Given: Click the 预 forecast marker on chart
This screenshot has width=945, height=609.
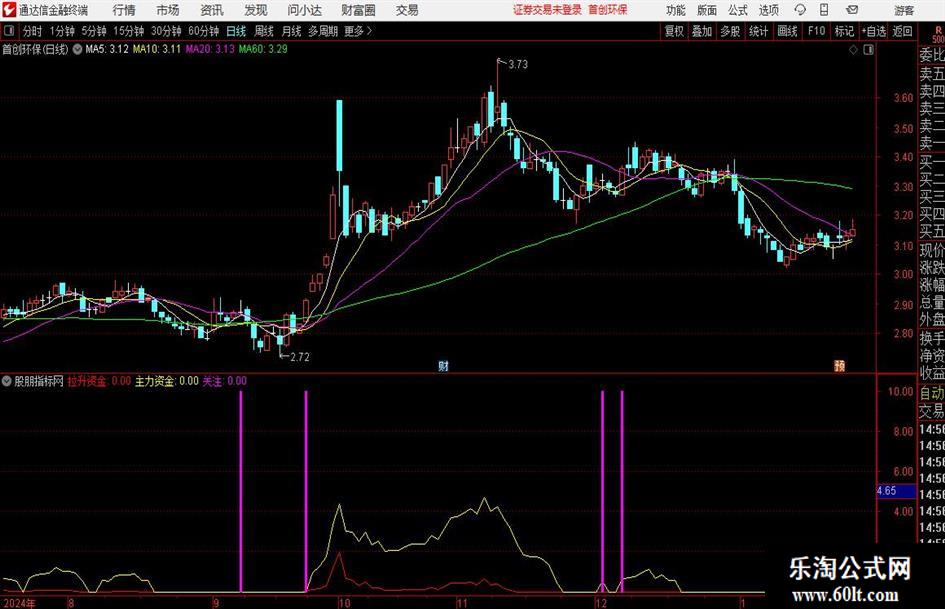Looking at the screenshot, I should [x=839, y=365].
